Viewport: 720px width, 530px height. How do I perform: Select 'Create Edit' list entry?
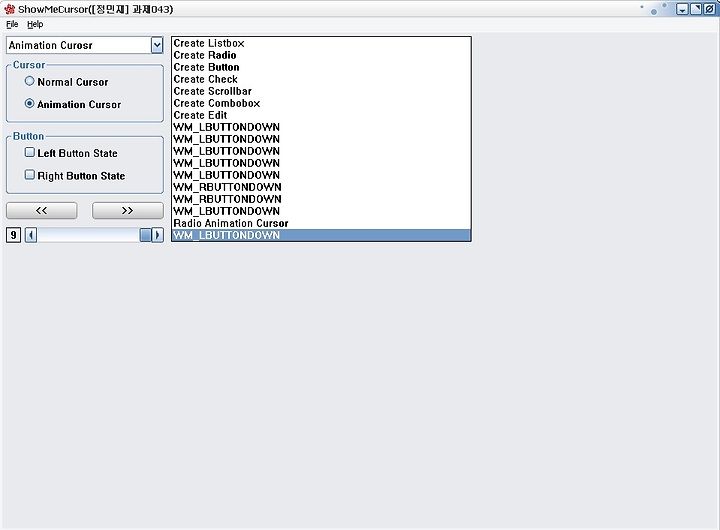click(x=321, y=115)
